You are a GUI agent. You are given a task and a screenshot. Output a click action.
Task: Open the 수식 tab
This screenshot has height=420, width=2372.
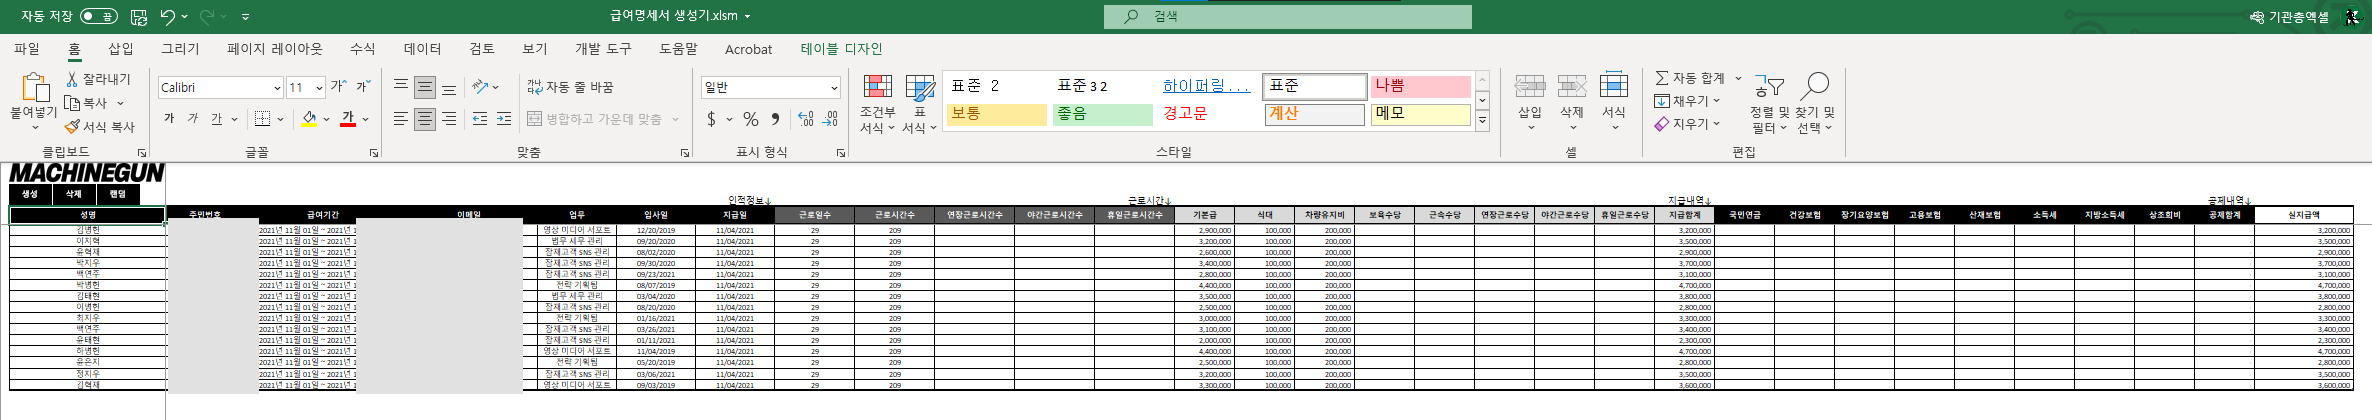pos(362,49)
